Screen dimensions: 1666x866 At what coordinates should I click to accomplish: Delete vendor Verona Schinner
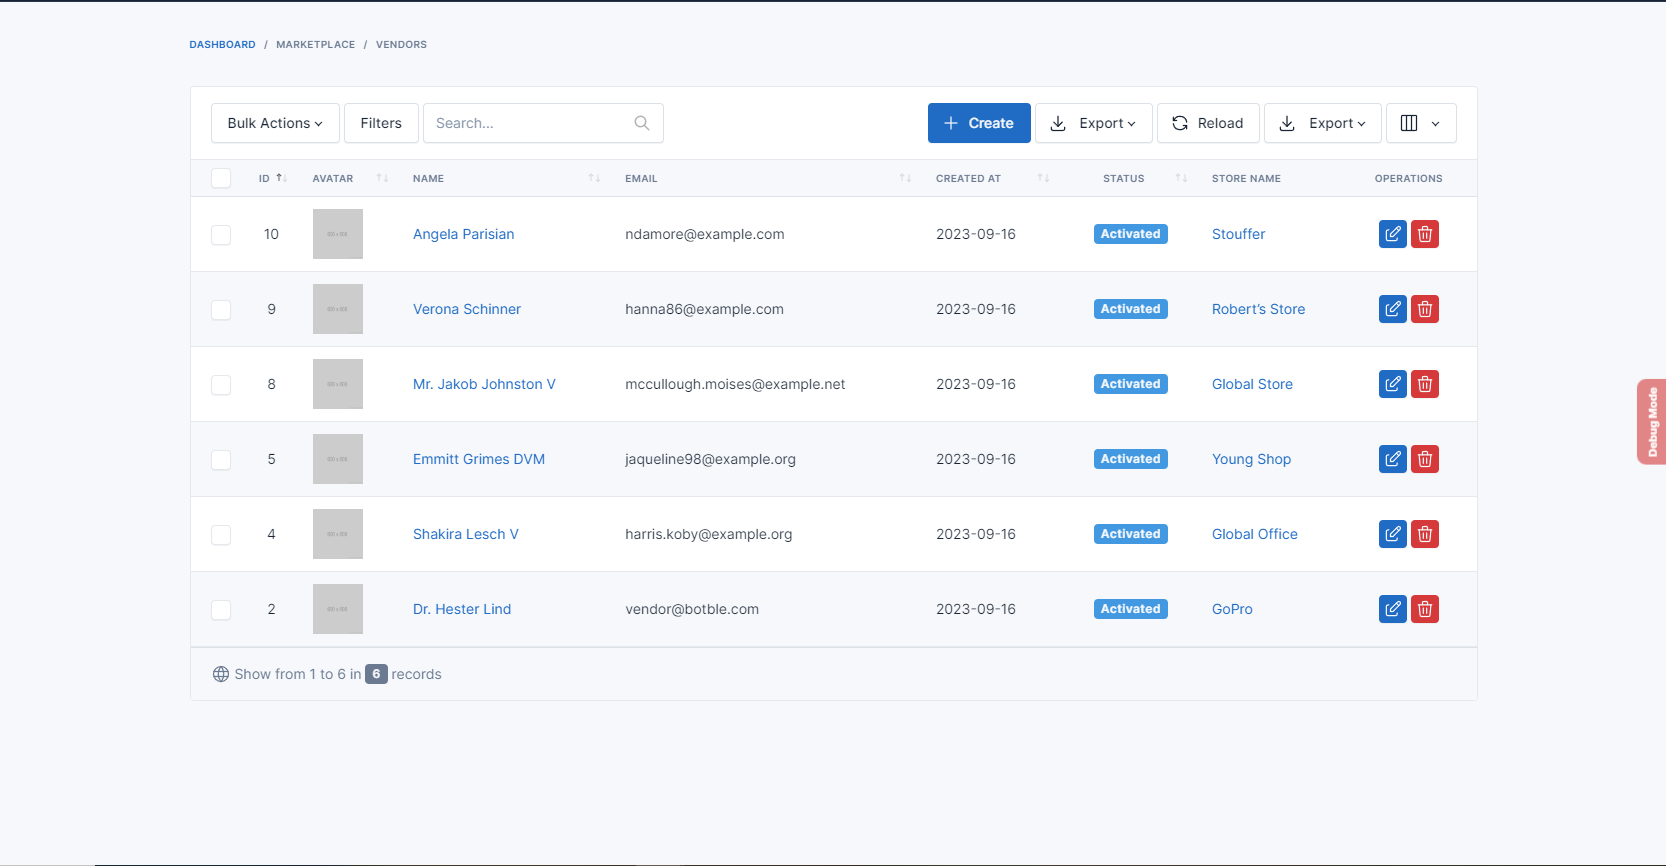[1425, 309]
